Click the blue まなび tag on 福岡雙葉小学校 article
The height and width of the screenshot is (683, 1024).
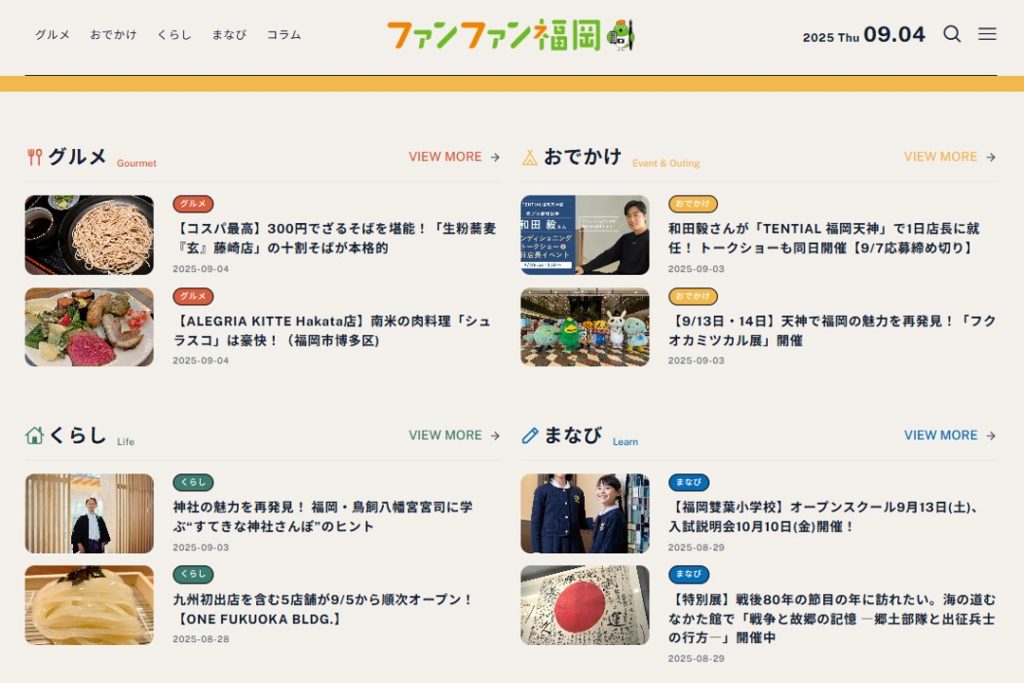(688, 482)
